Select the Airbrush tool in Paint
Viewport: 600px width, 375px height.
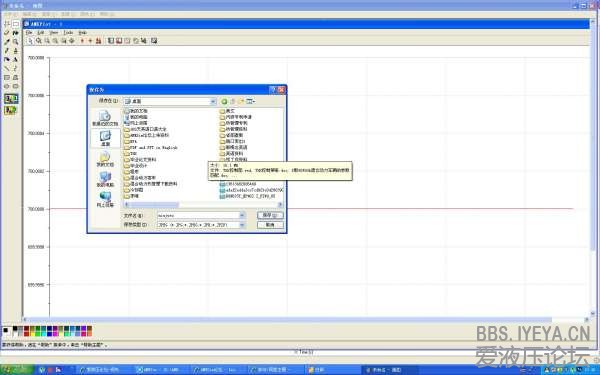[x=7, y=60]
